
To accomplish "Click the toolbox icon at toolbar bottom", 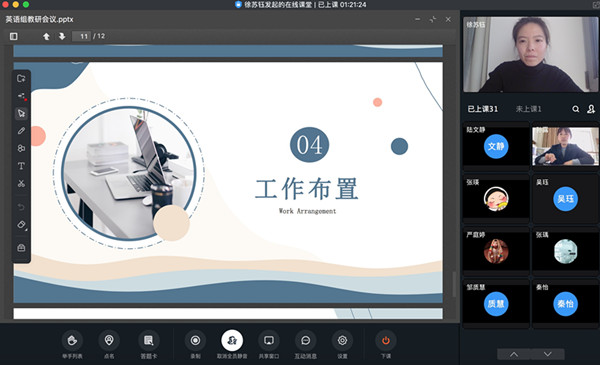I will coord(21,248).
